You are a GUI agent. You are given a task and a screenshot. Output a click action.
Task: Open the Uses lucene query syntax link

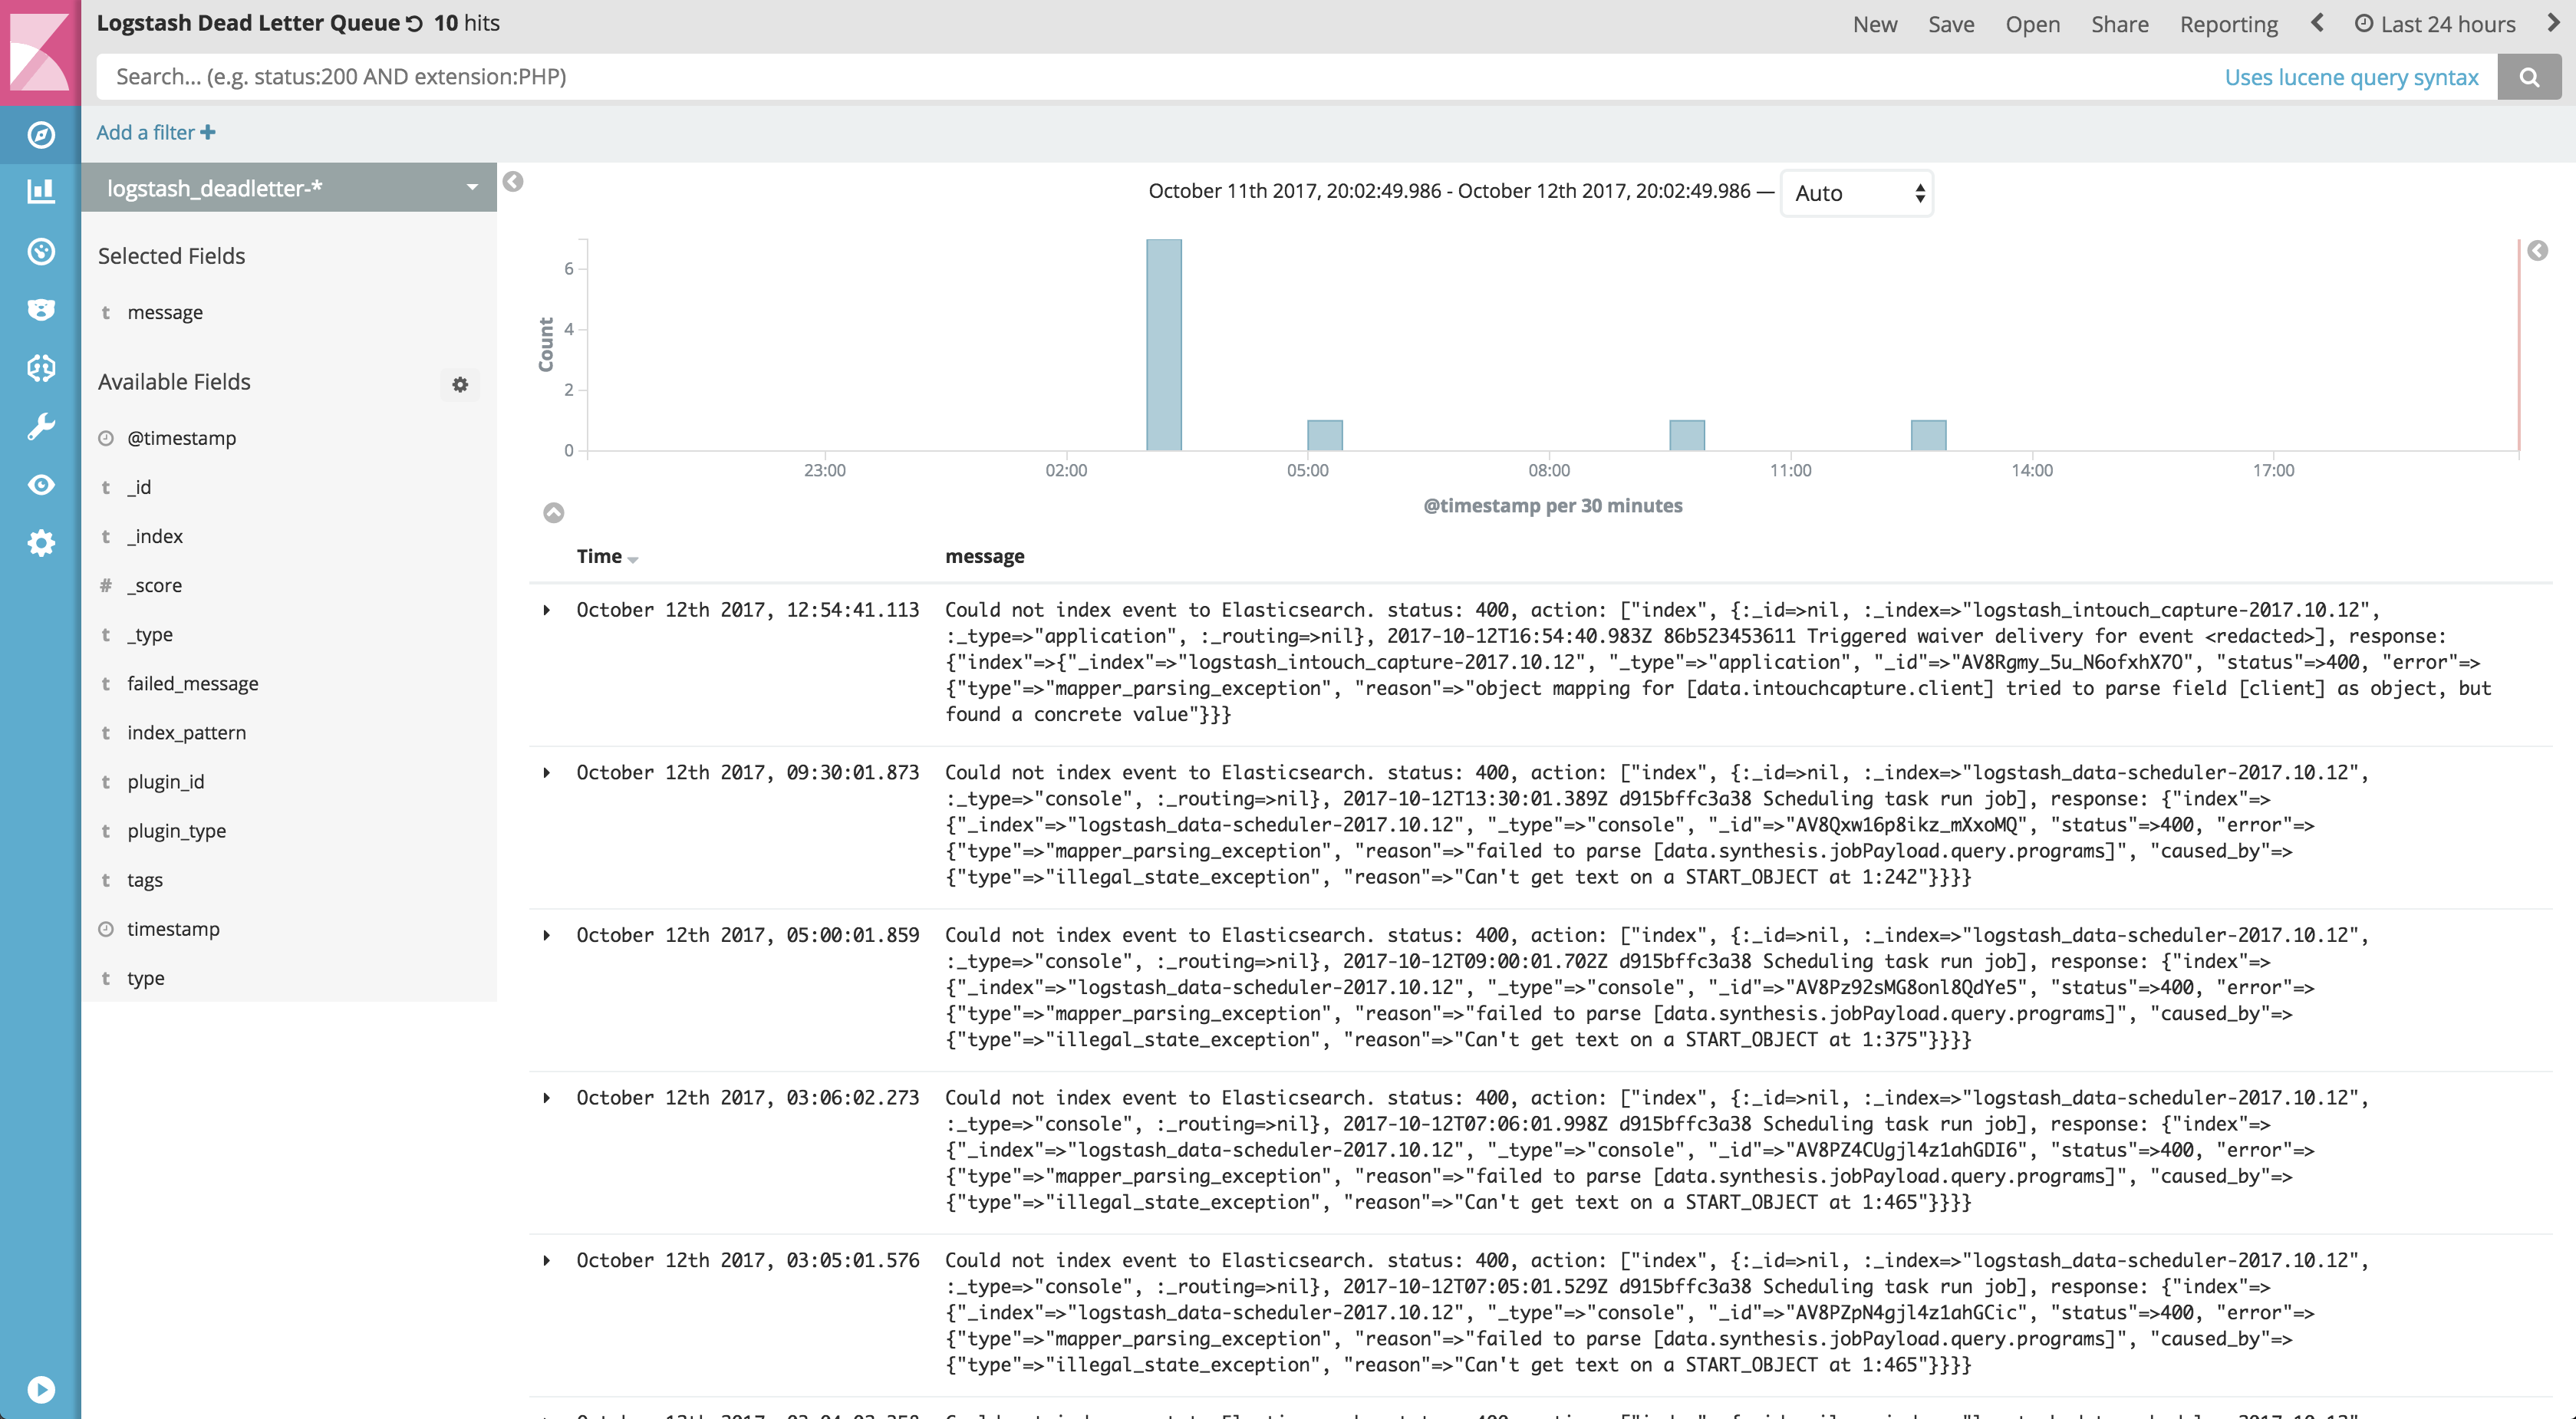[2352, 77]
